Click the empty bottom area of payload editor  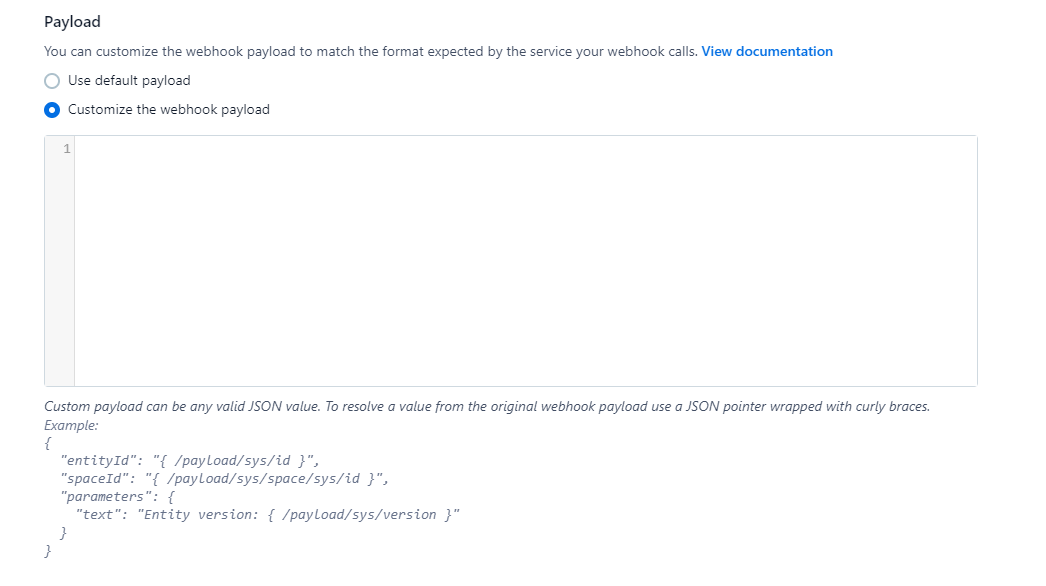(x=526, y=347)
